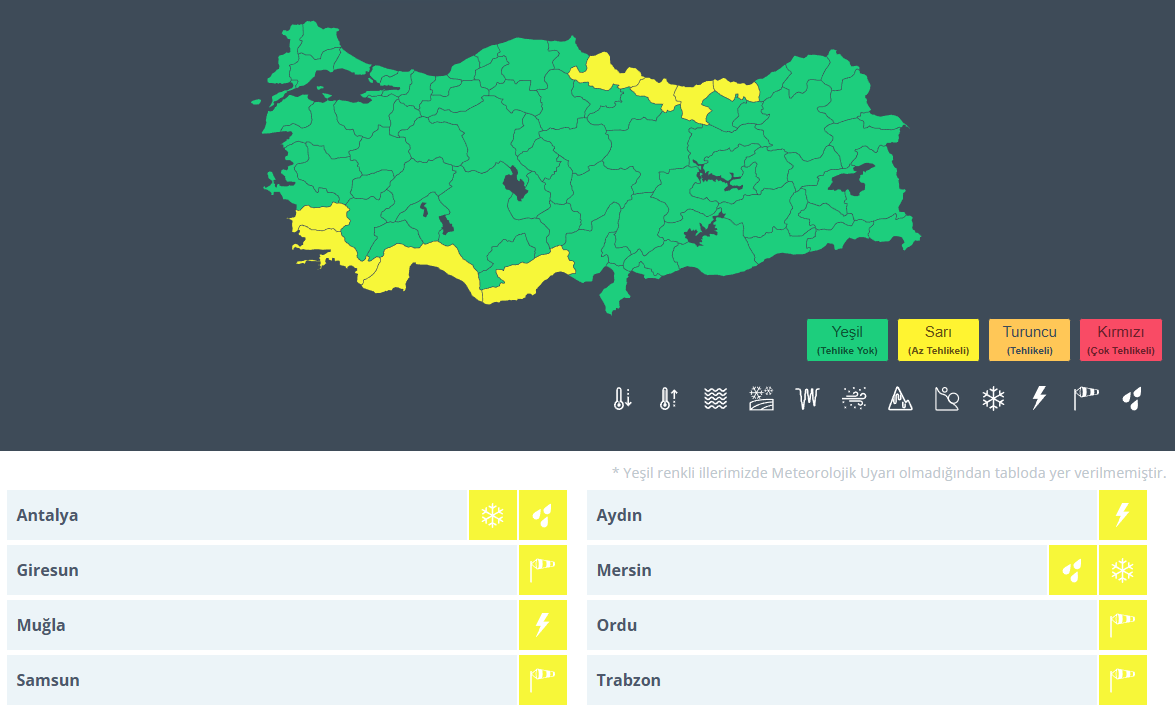Select the fog waves filter icon
1175x710 pixels.
(714, 399)
